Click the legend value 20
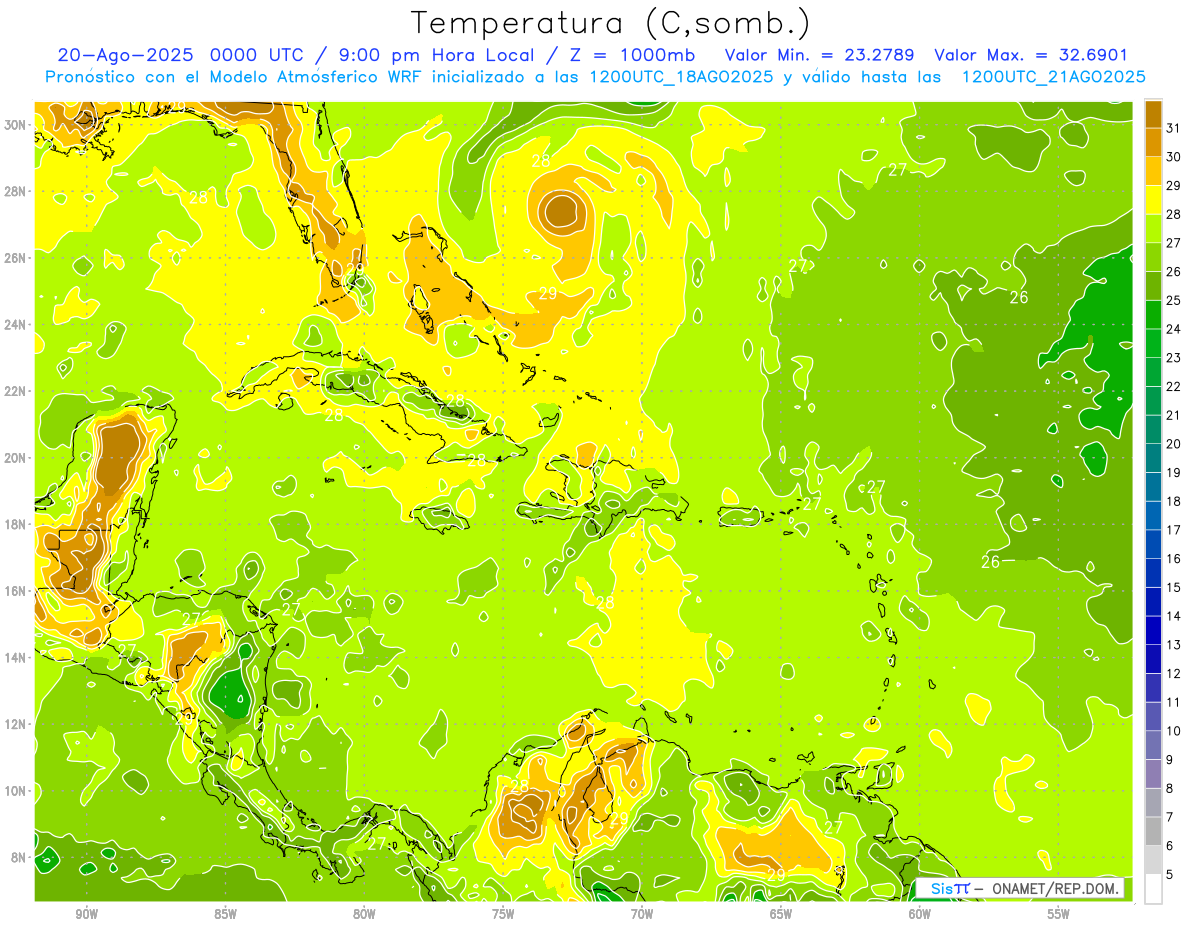This screenshot has width=1200, height=927. click(x=1174, y=444)
